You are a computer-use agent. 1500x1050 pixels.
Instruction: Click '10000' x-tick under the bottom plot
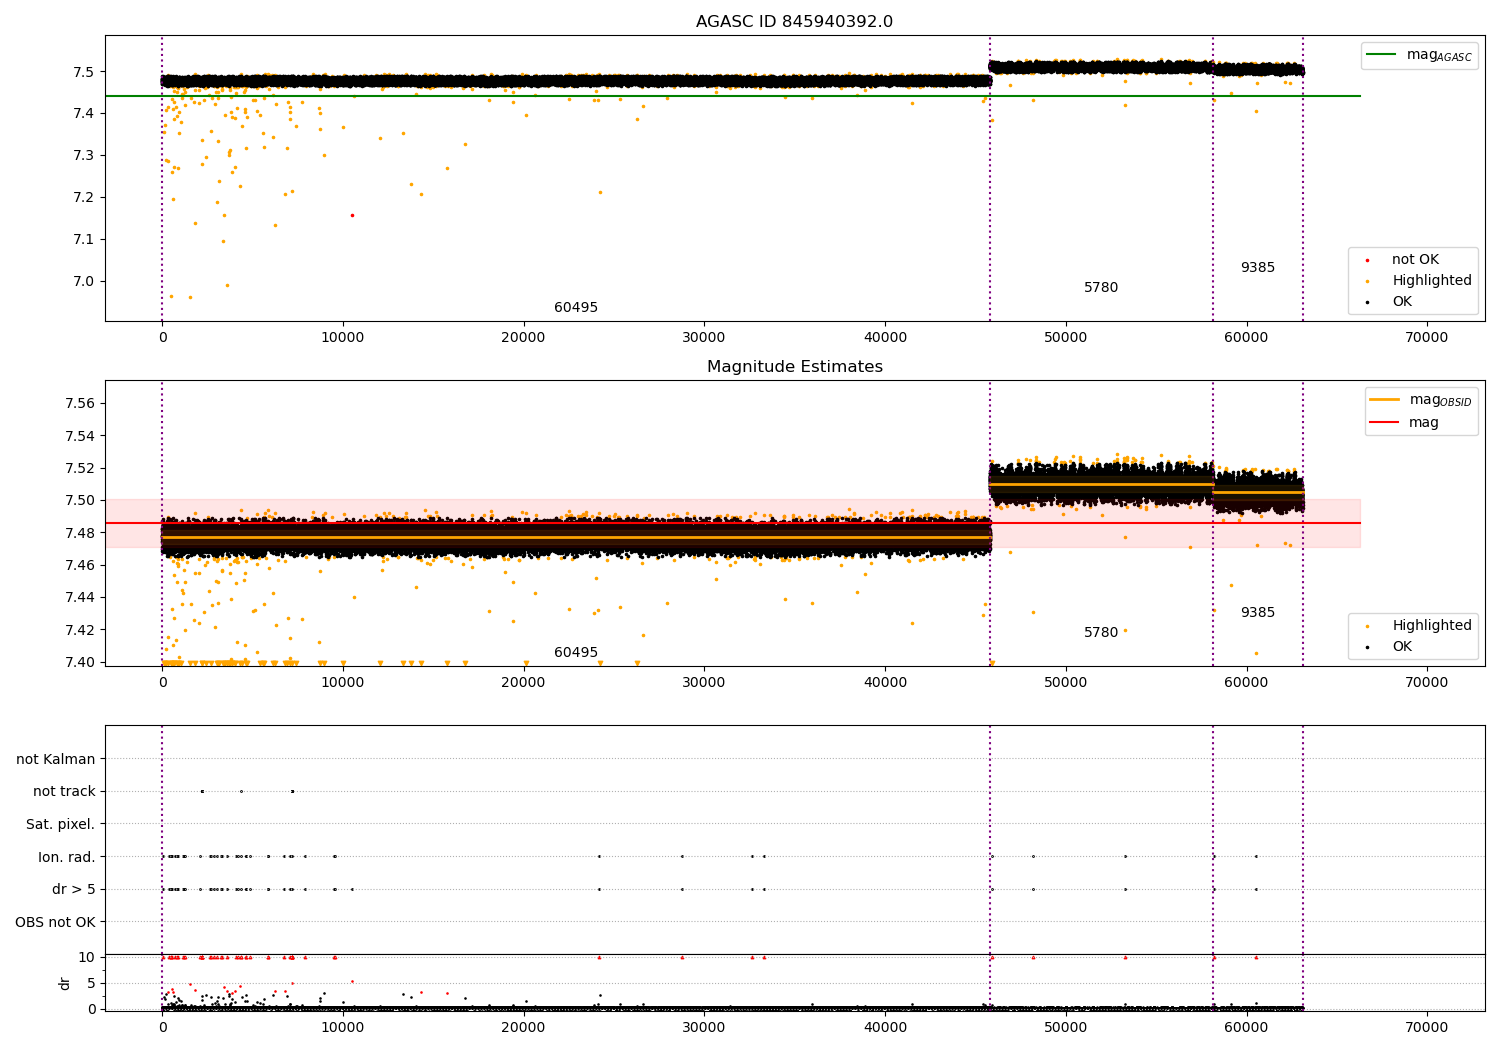pyautogui.click(x=343, y=1028)
